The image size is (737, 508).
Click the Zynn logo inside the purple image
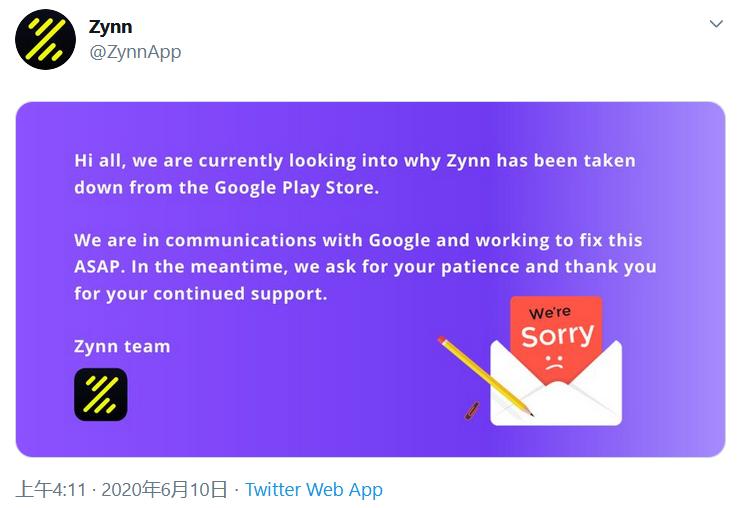[x=101, y=394]
